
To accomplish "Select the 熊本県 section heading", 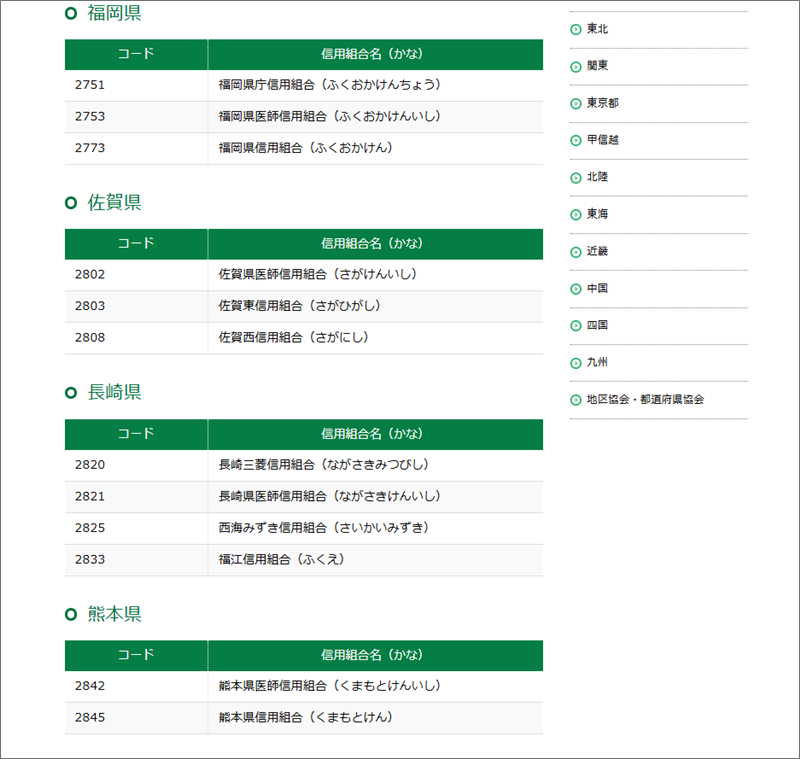I will pyautogui.click(x=114, y=614).
